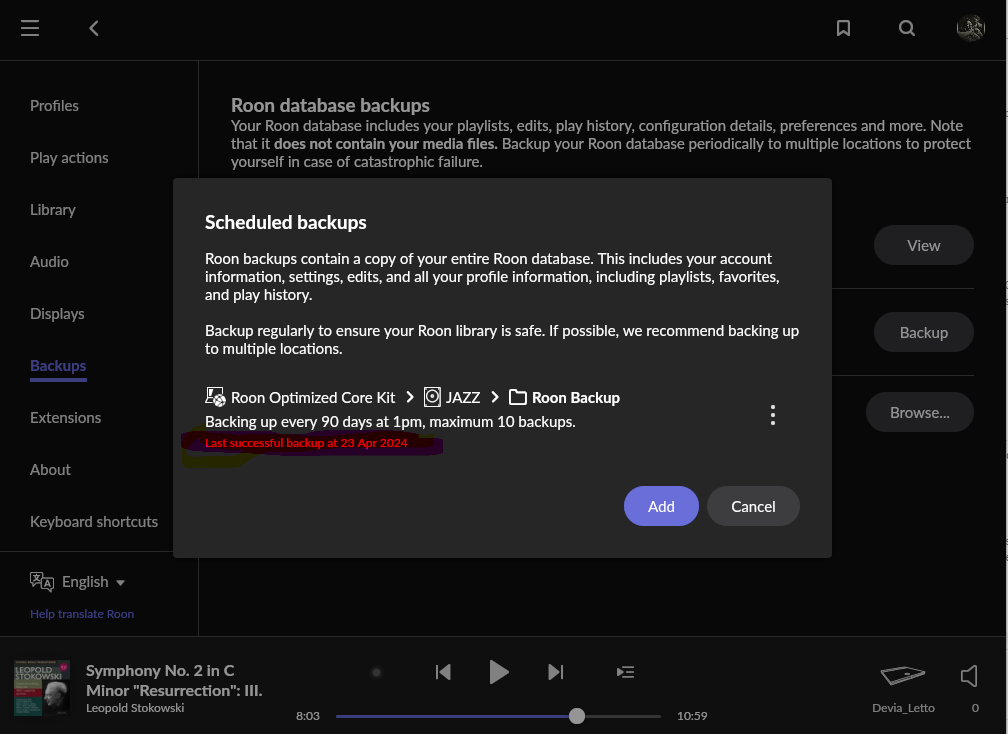Click the translate language icon

click(42, 582)
